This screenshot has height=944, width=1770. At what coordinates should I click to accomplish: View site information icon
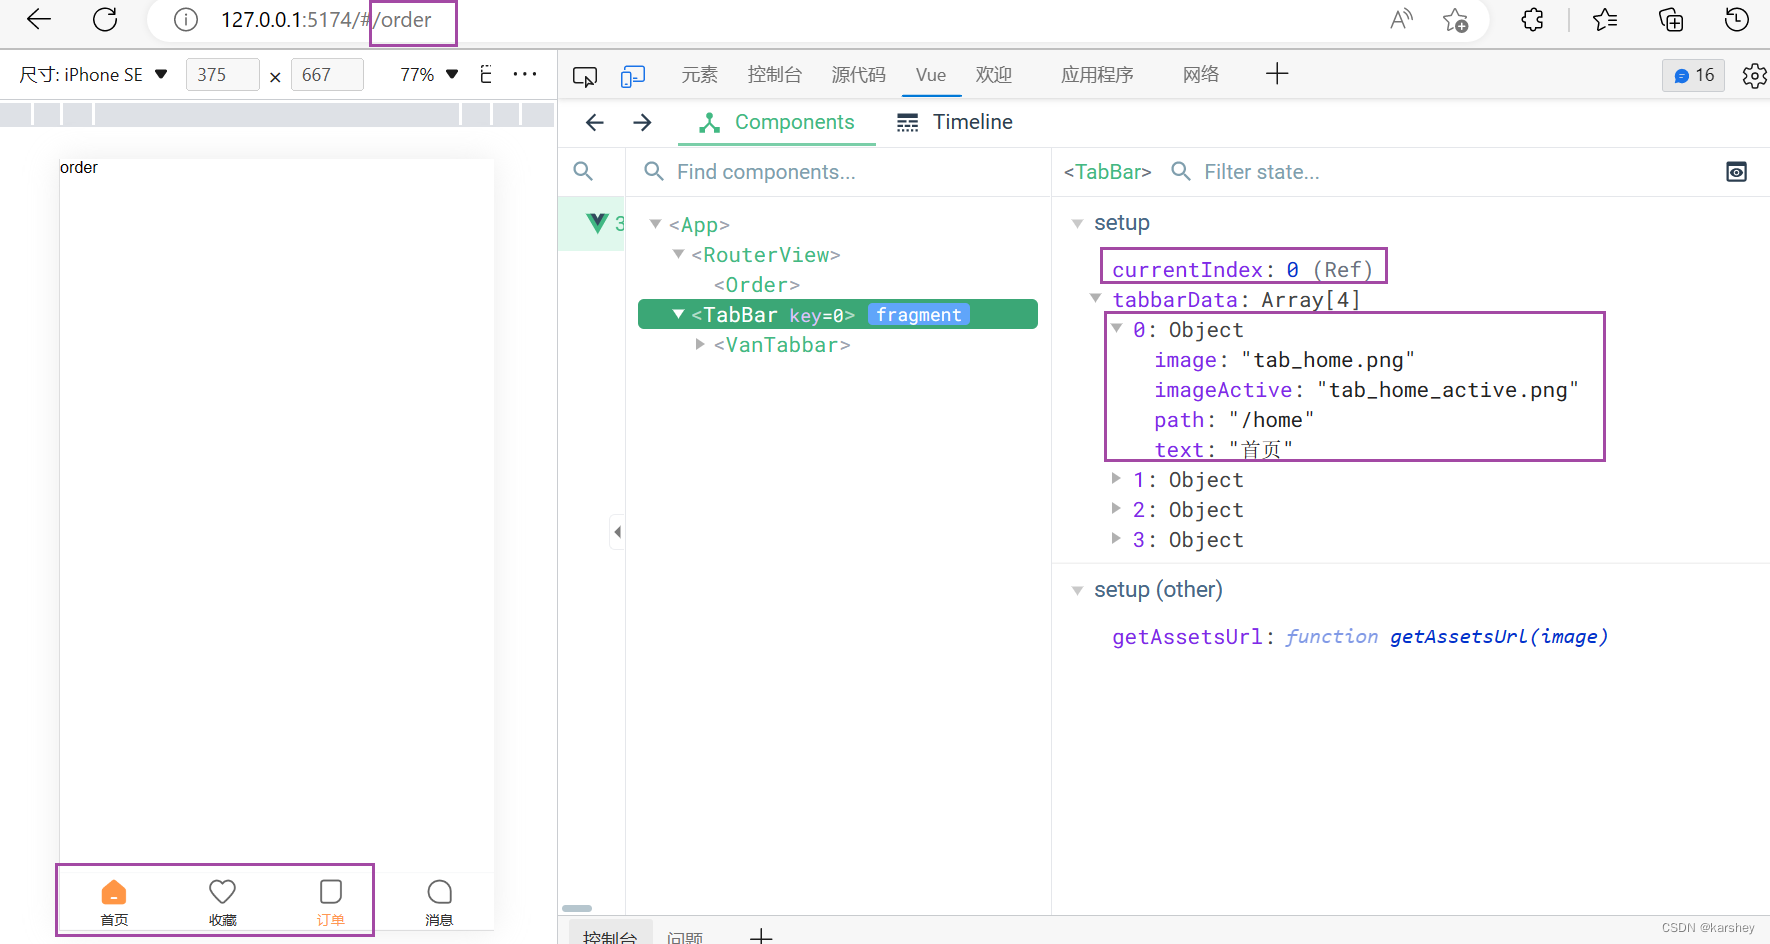click(x=186, y=20)
